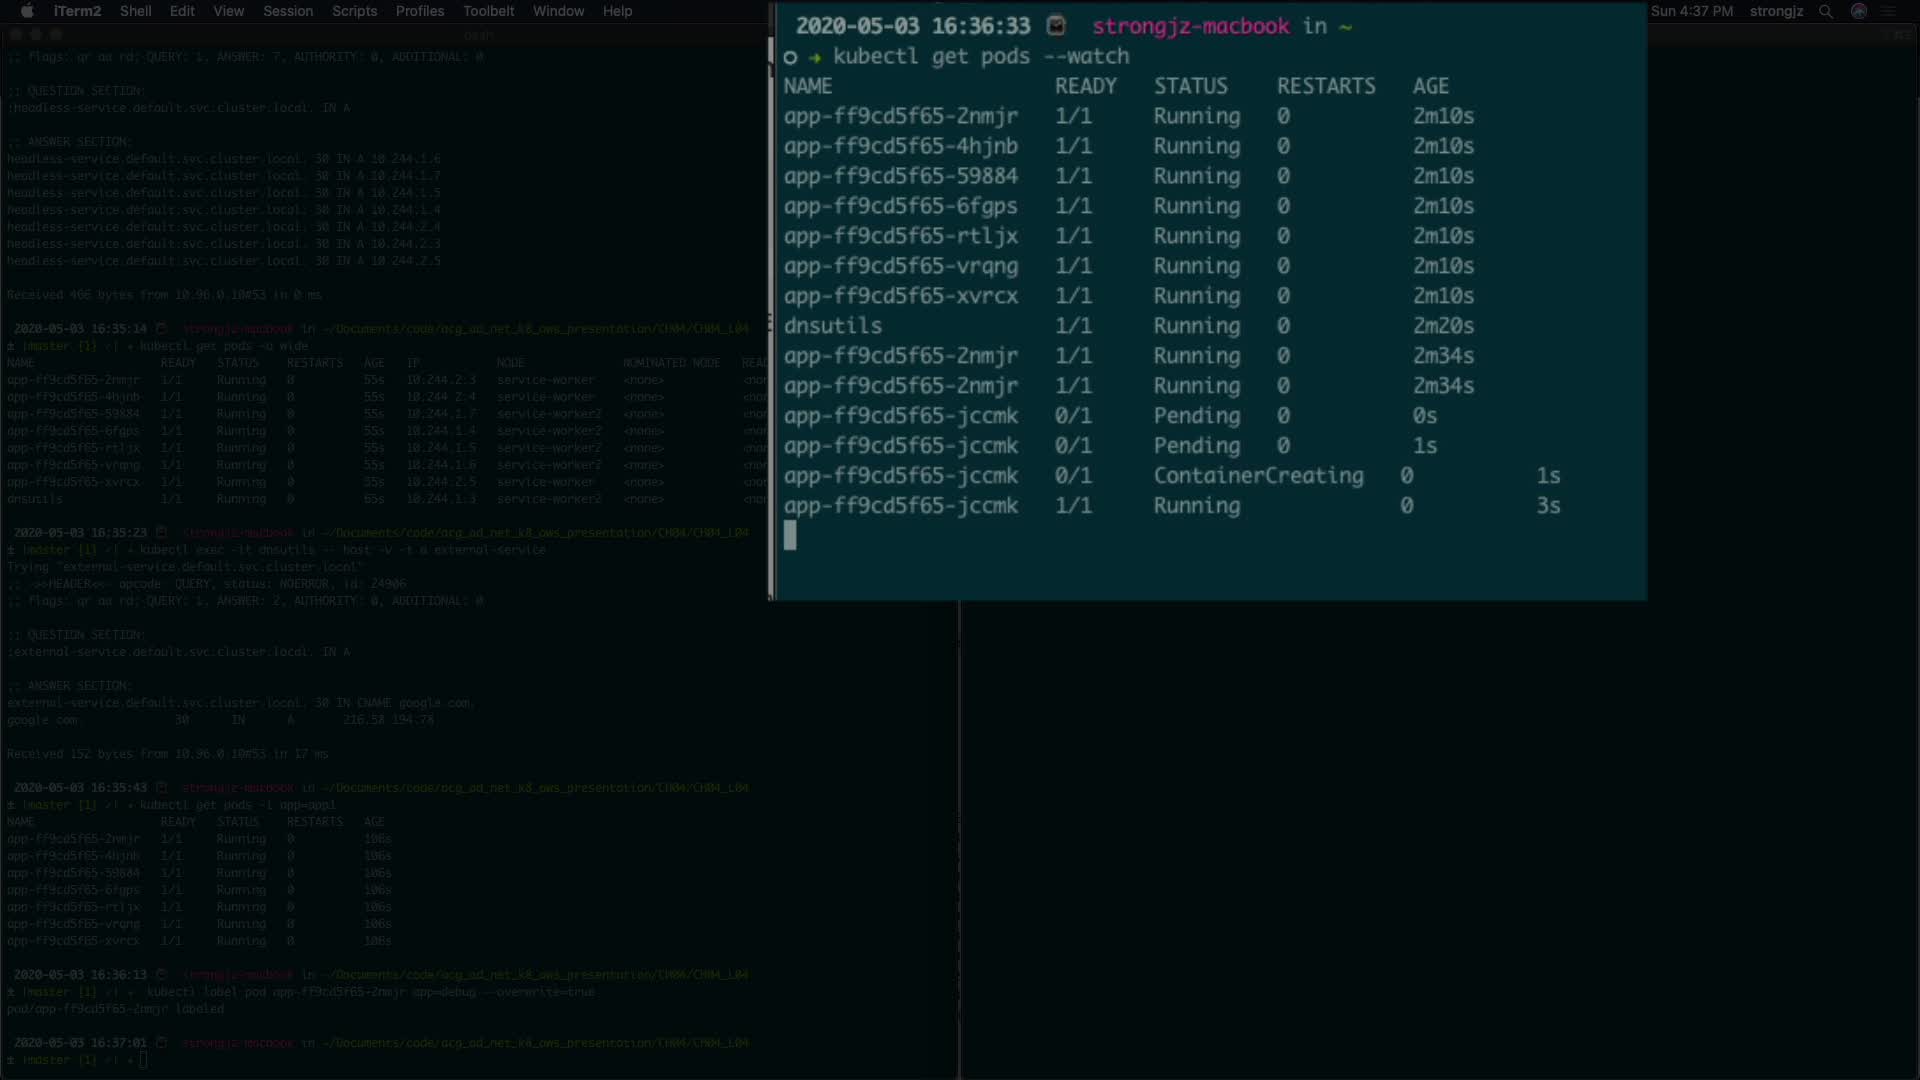Click the yellow minimize window dot
The height and width of the screenshot is (1080, 1920).
36,34
